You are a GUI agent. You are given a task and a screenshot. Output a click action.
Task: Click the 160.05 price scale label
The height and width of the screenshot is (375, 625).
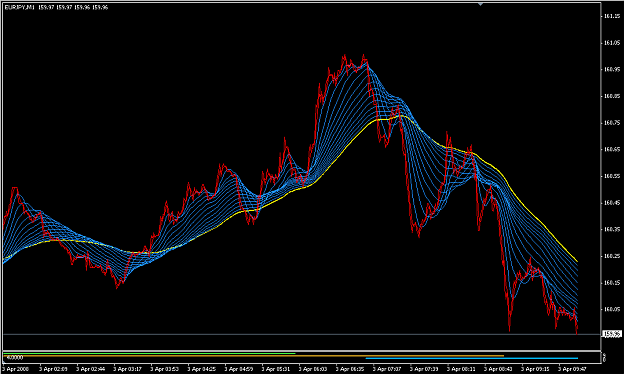pos(612,309)
